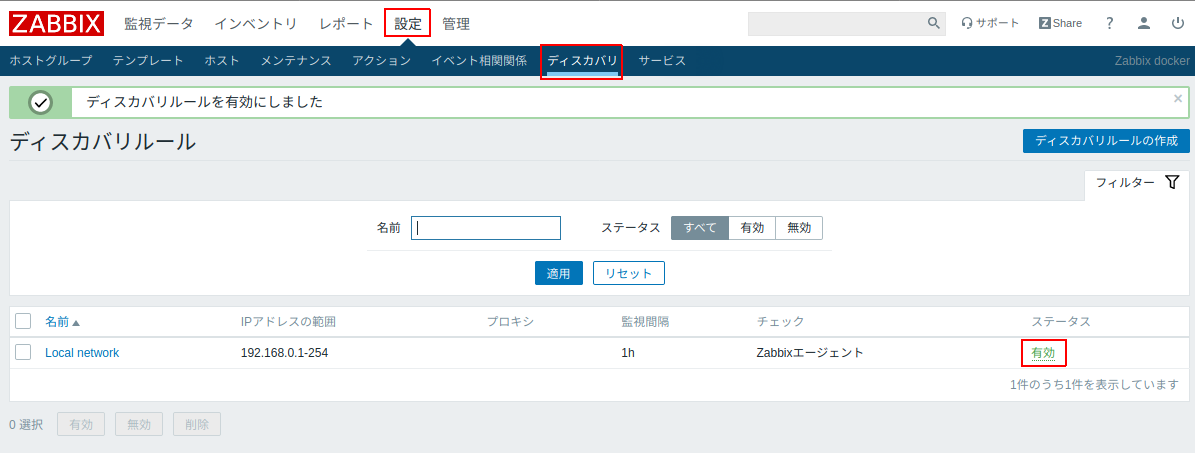The width and height of the screenshot is (1195, 453).
Task: Click the チェック column header
Action: (780, 322)
